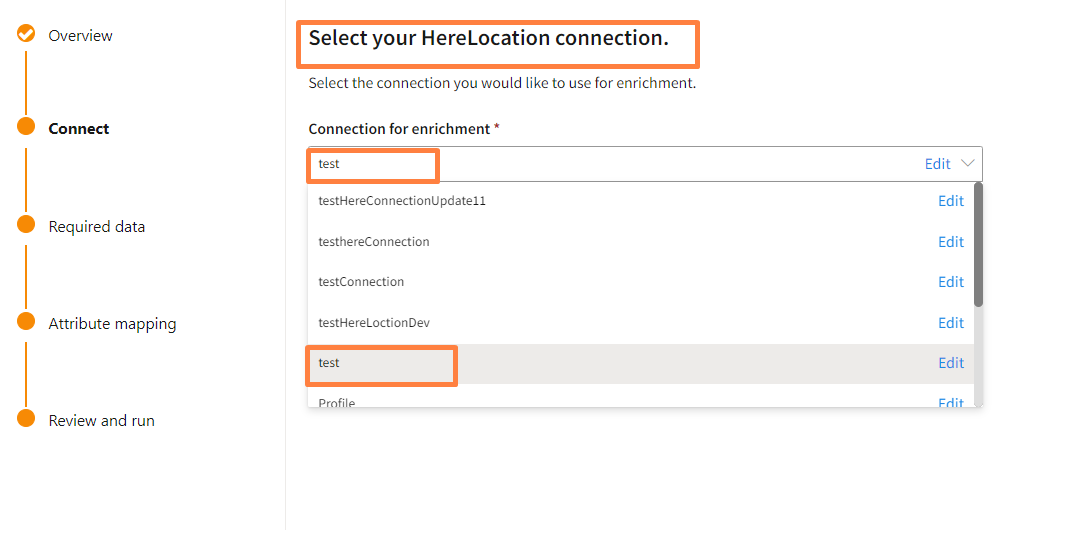The height and width of the screenshot is (559, 1078).
Task: Click the Connect step circle icon
Action: click(x=26, y=127)
